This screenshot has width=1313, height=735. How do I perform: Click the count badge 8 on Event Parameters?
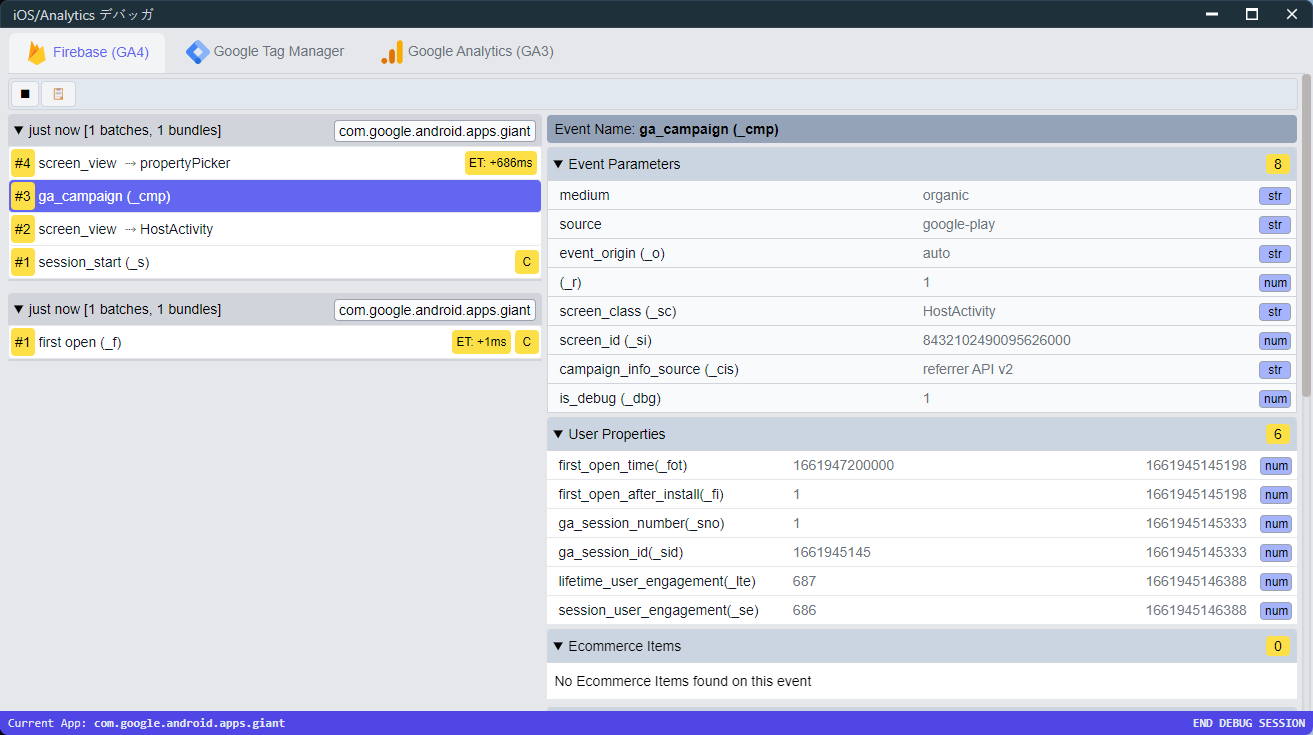coord(1276,164)
